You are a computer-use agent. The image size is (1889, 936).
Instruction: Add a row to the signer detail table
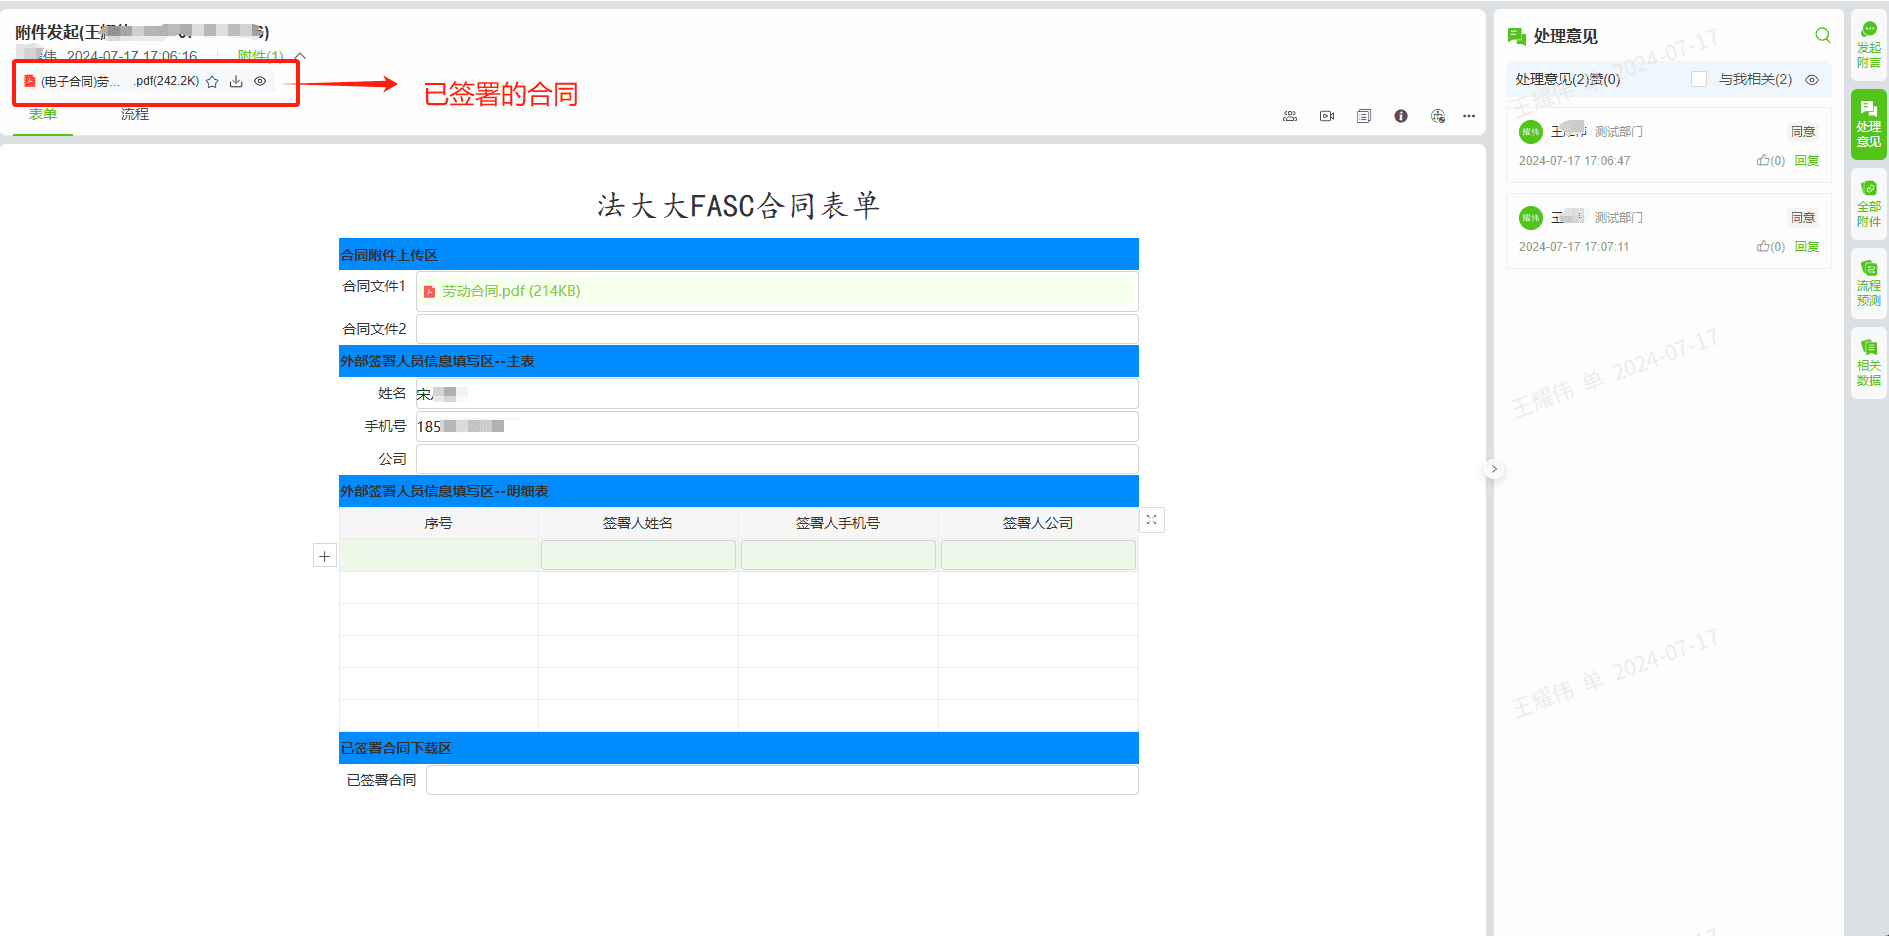[325, 556]
